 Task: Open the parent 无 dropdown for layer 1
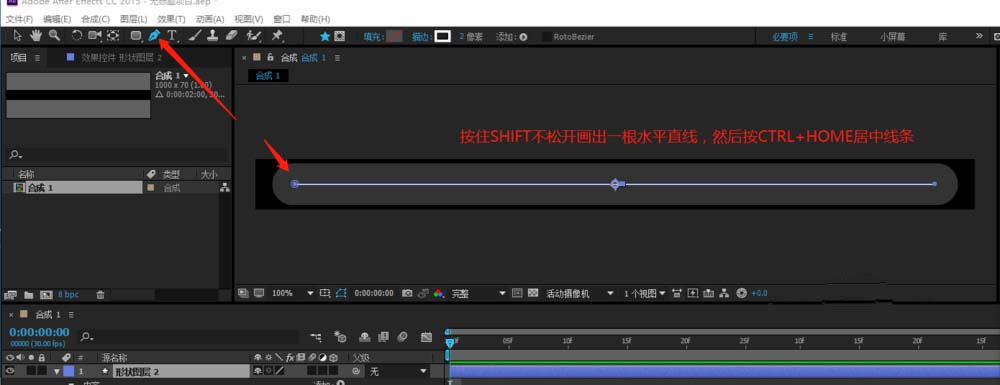398,371
